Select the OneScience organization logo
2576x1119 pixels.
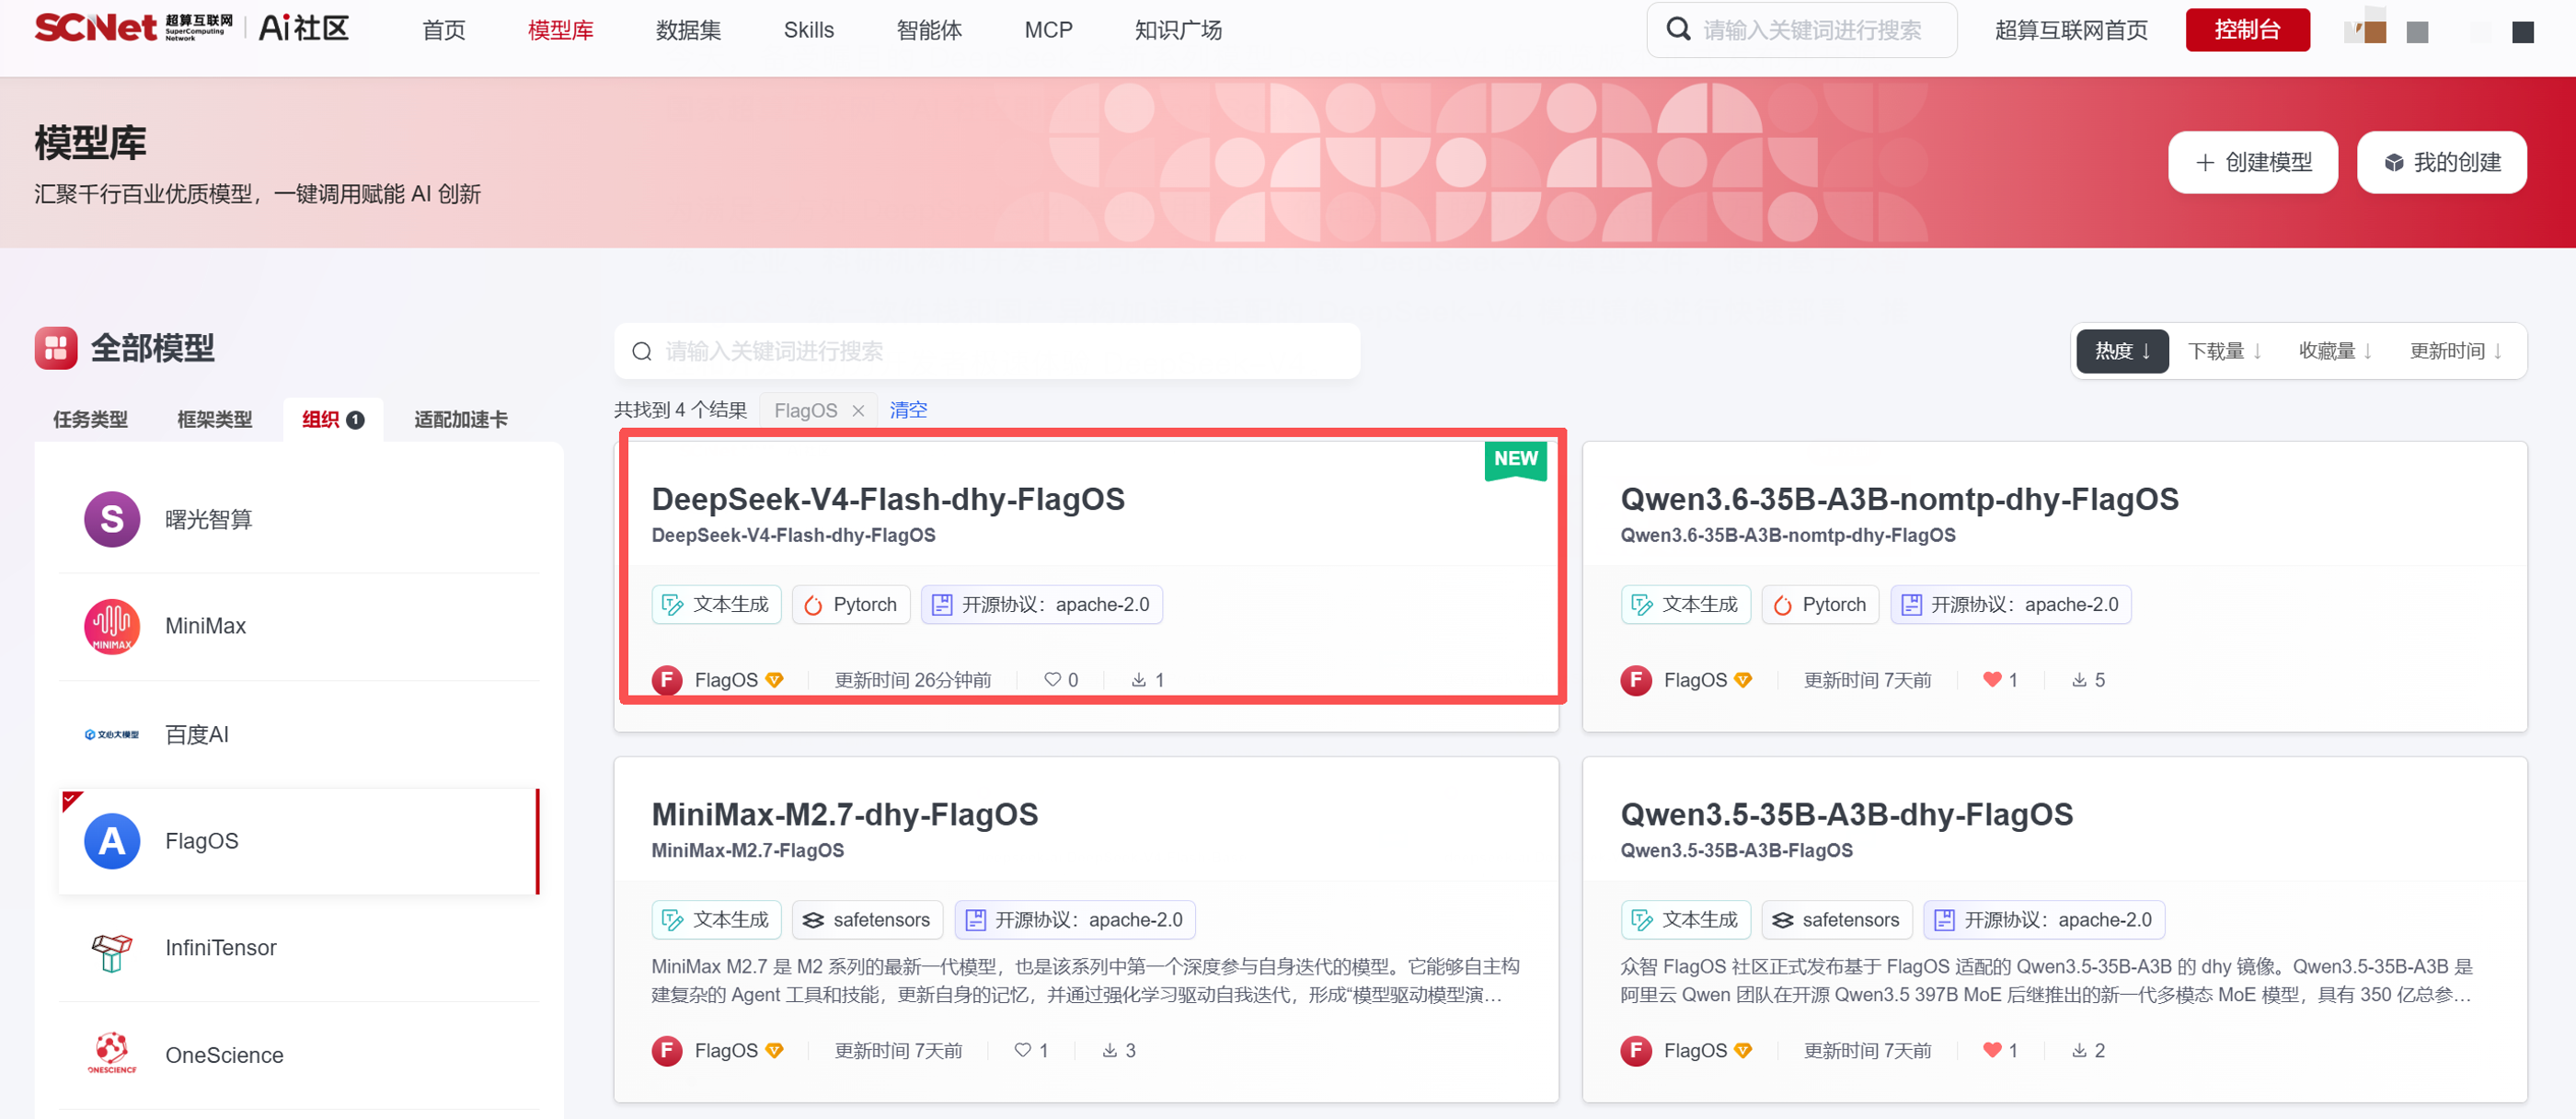112,1054
